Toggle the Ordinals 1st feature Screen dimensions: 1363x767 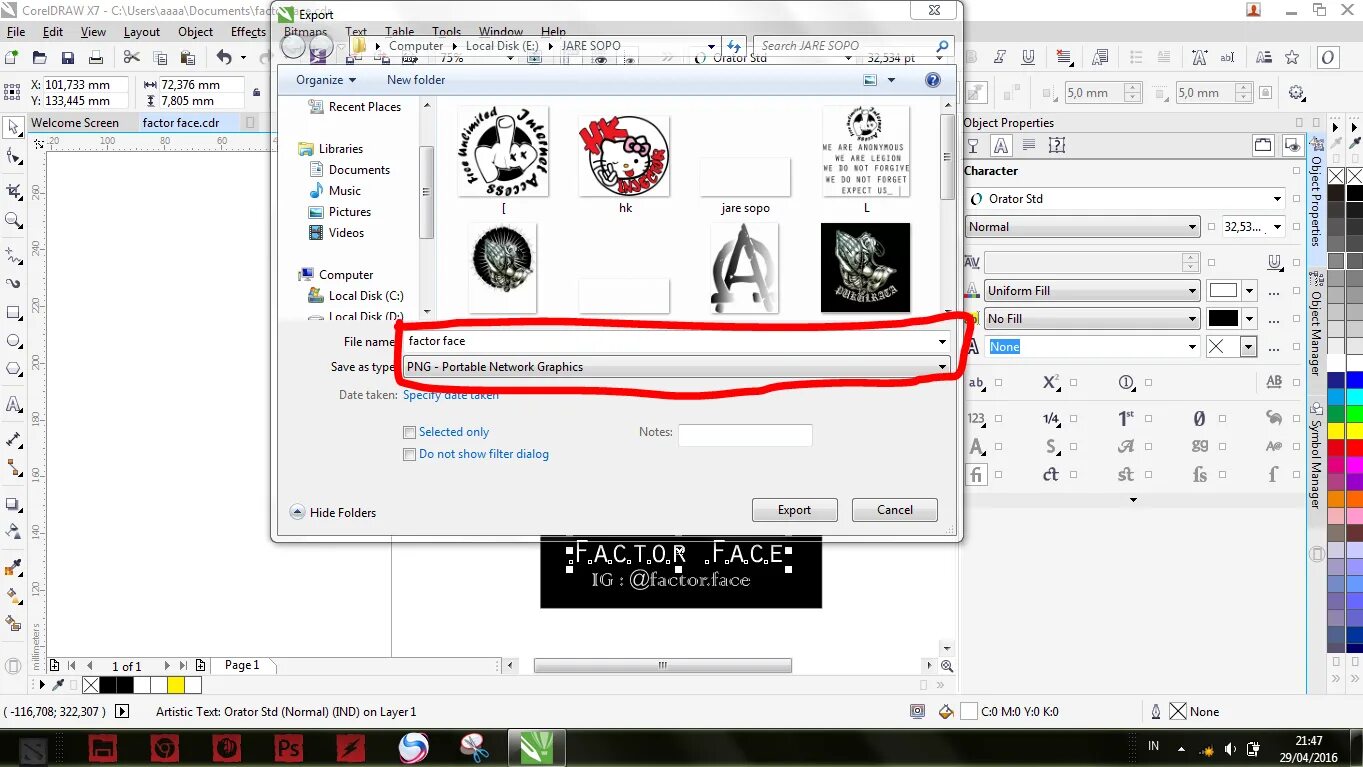(x=1126, y=419)
